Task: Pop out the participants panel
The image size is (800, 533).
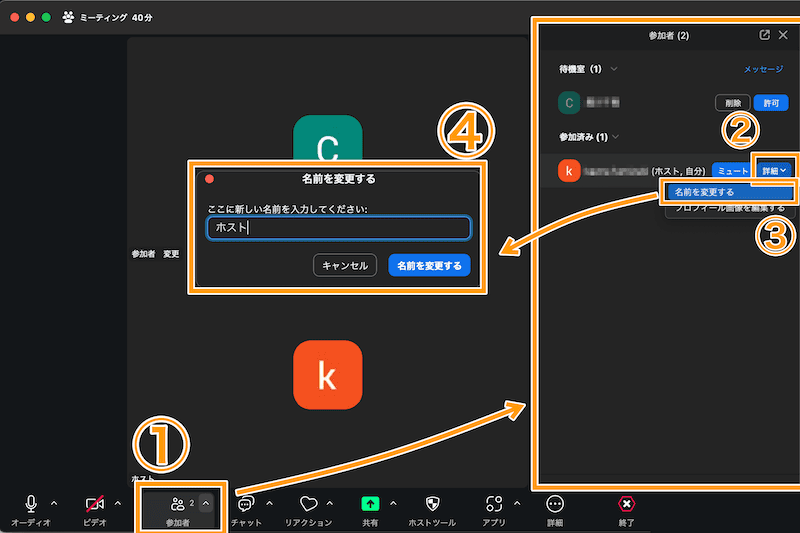Action: tap(765, 35)
